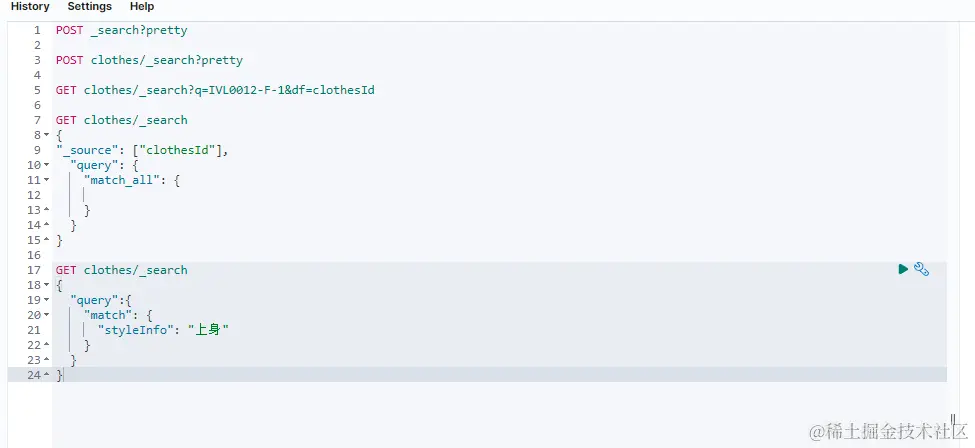Place cursor in the styleInfo value string
Viewport: 975px width, 448px height.
pyautogui.click(x=208, y=330)
